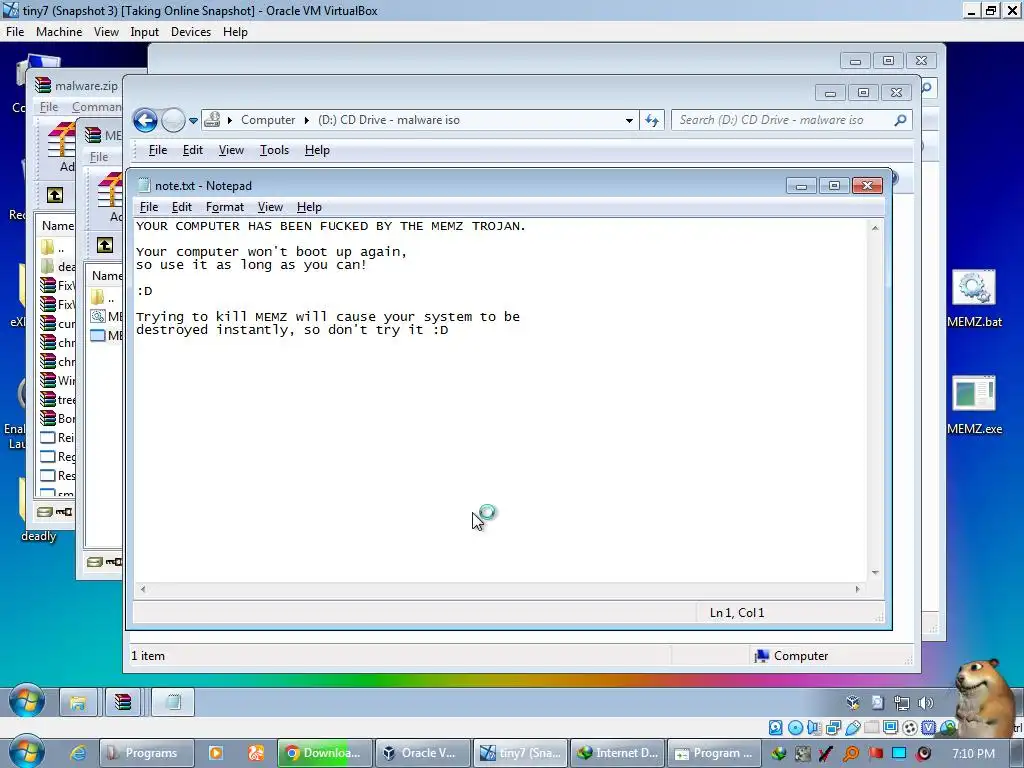Switch to the Internet Download Manager taskbar button
The image size is (1024, 768).
(618, 753)
